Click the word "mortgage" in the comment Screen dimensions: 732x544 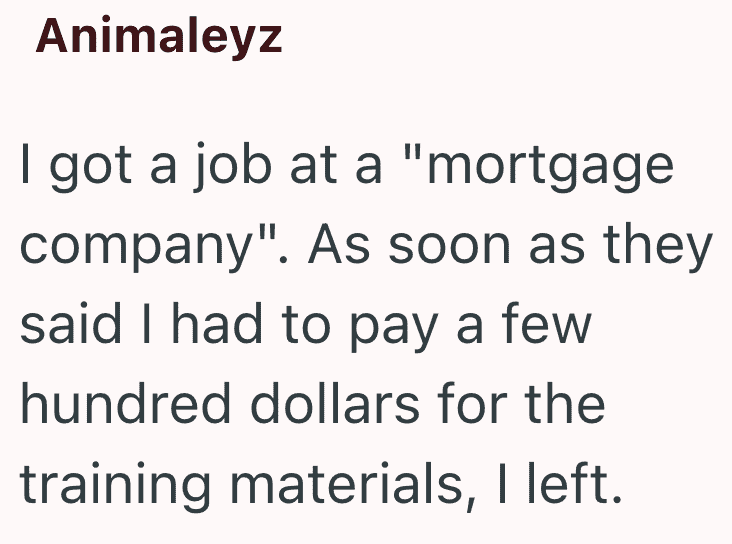(550, 168)
